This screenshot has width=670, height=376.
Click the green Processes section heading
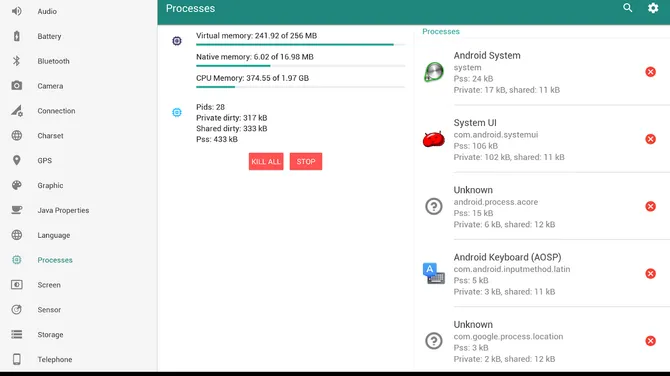441,31
